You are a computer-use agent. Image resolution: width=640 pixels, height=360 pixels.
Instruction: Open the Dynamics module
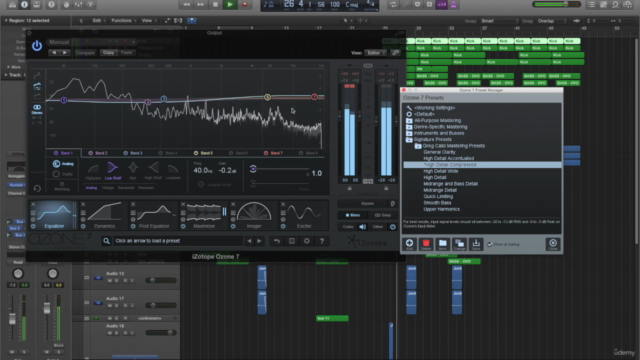tap(104, 215)
